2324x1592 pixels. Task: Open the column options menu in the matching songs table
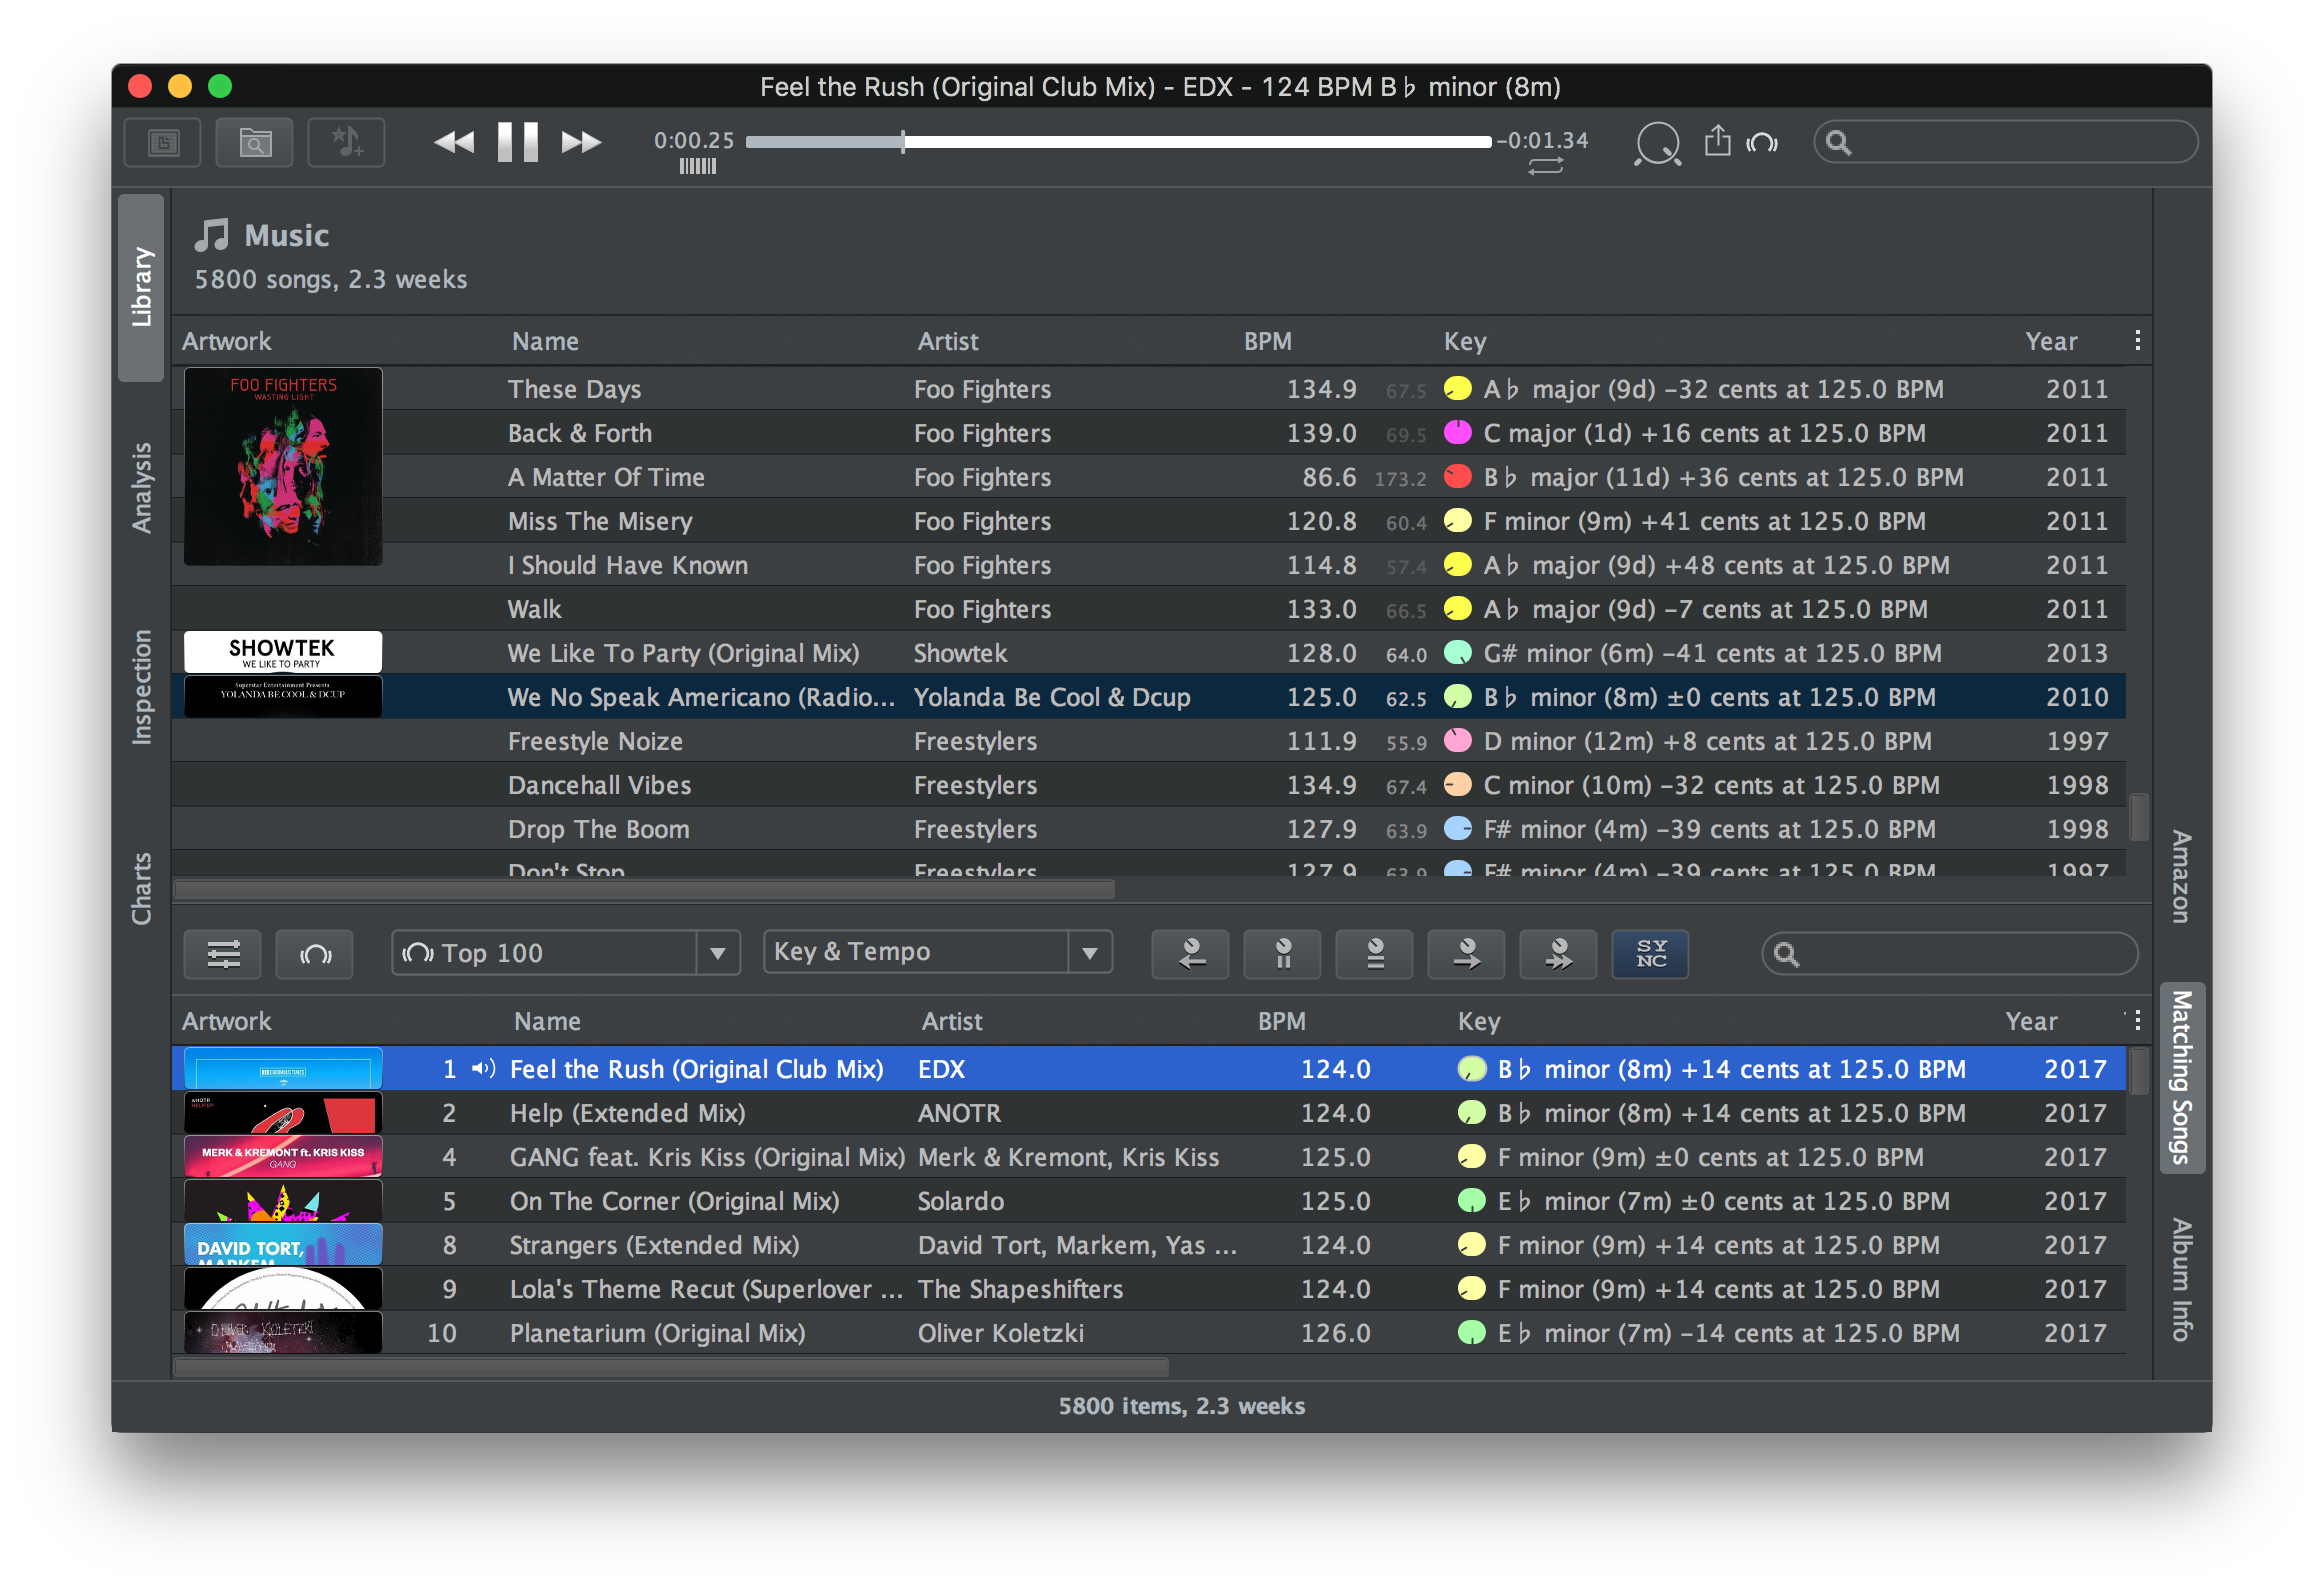pyautogui.click(x=2137, y=1020)
